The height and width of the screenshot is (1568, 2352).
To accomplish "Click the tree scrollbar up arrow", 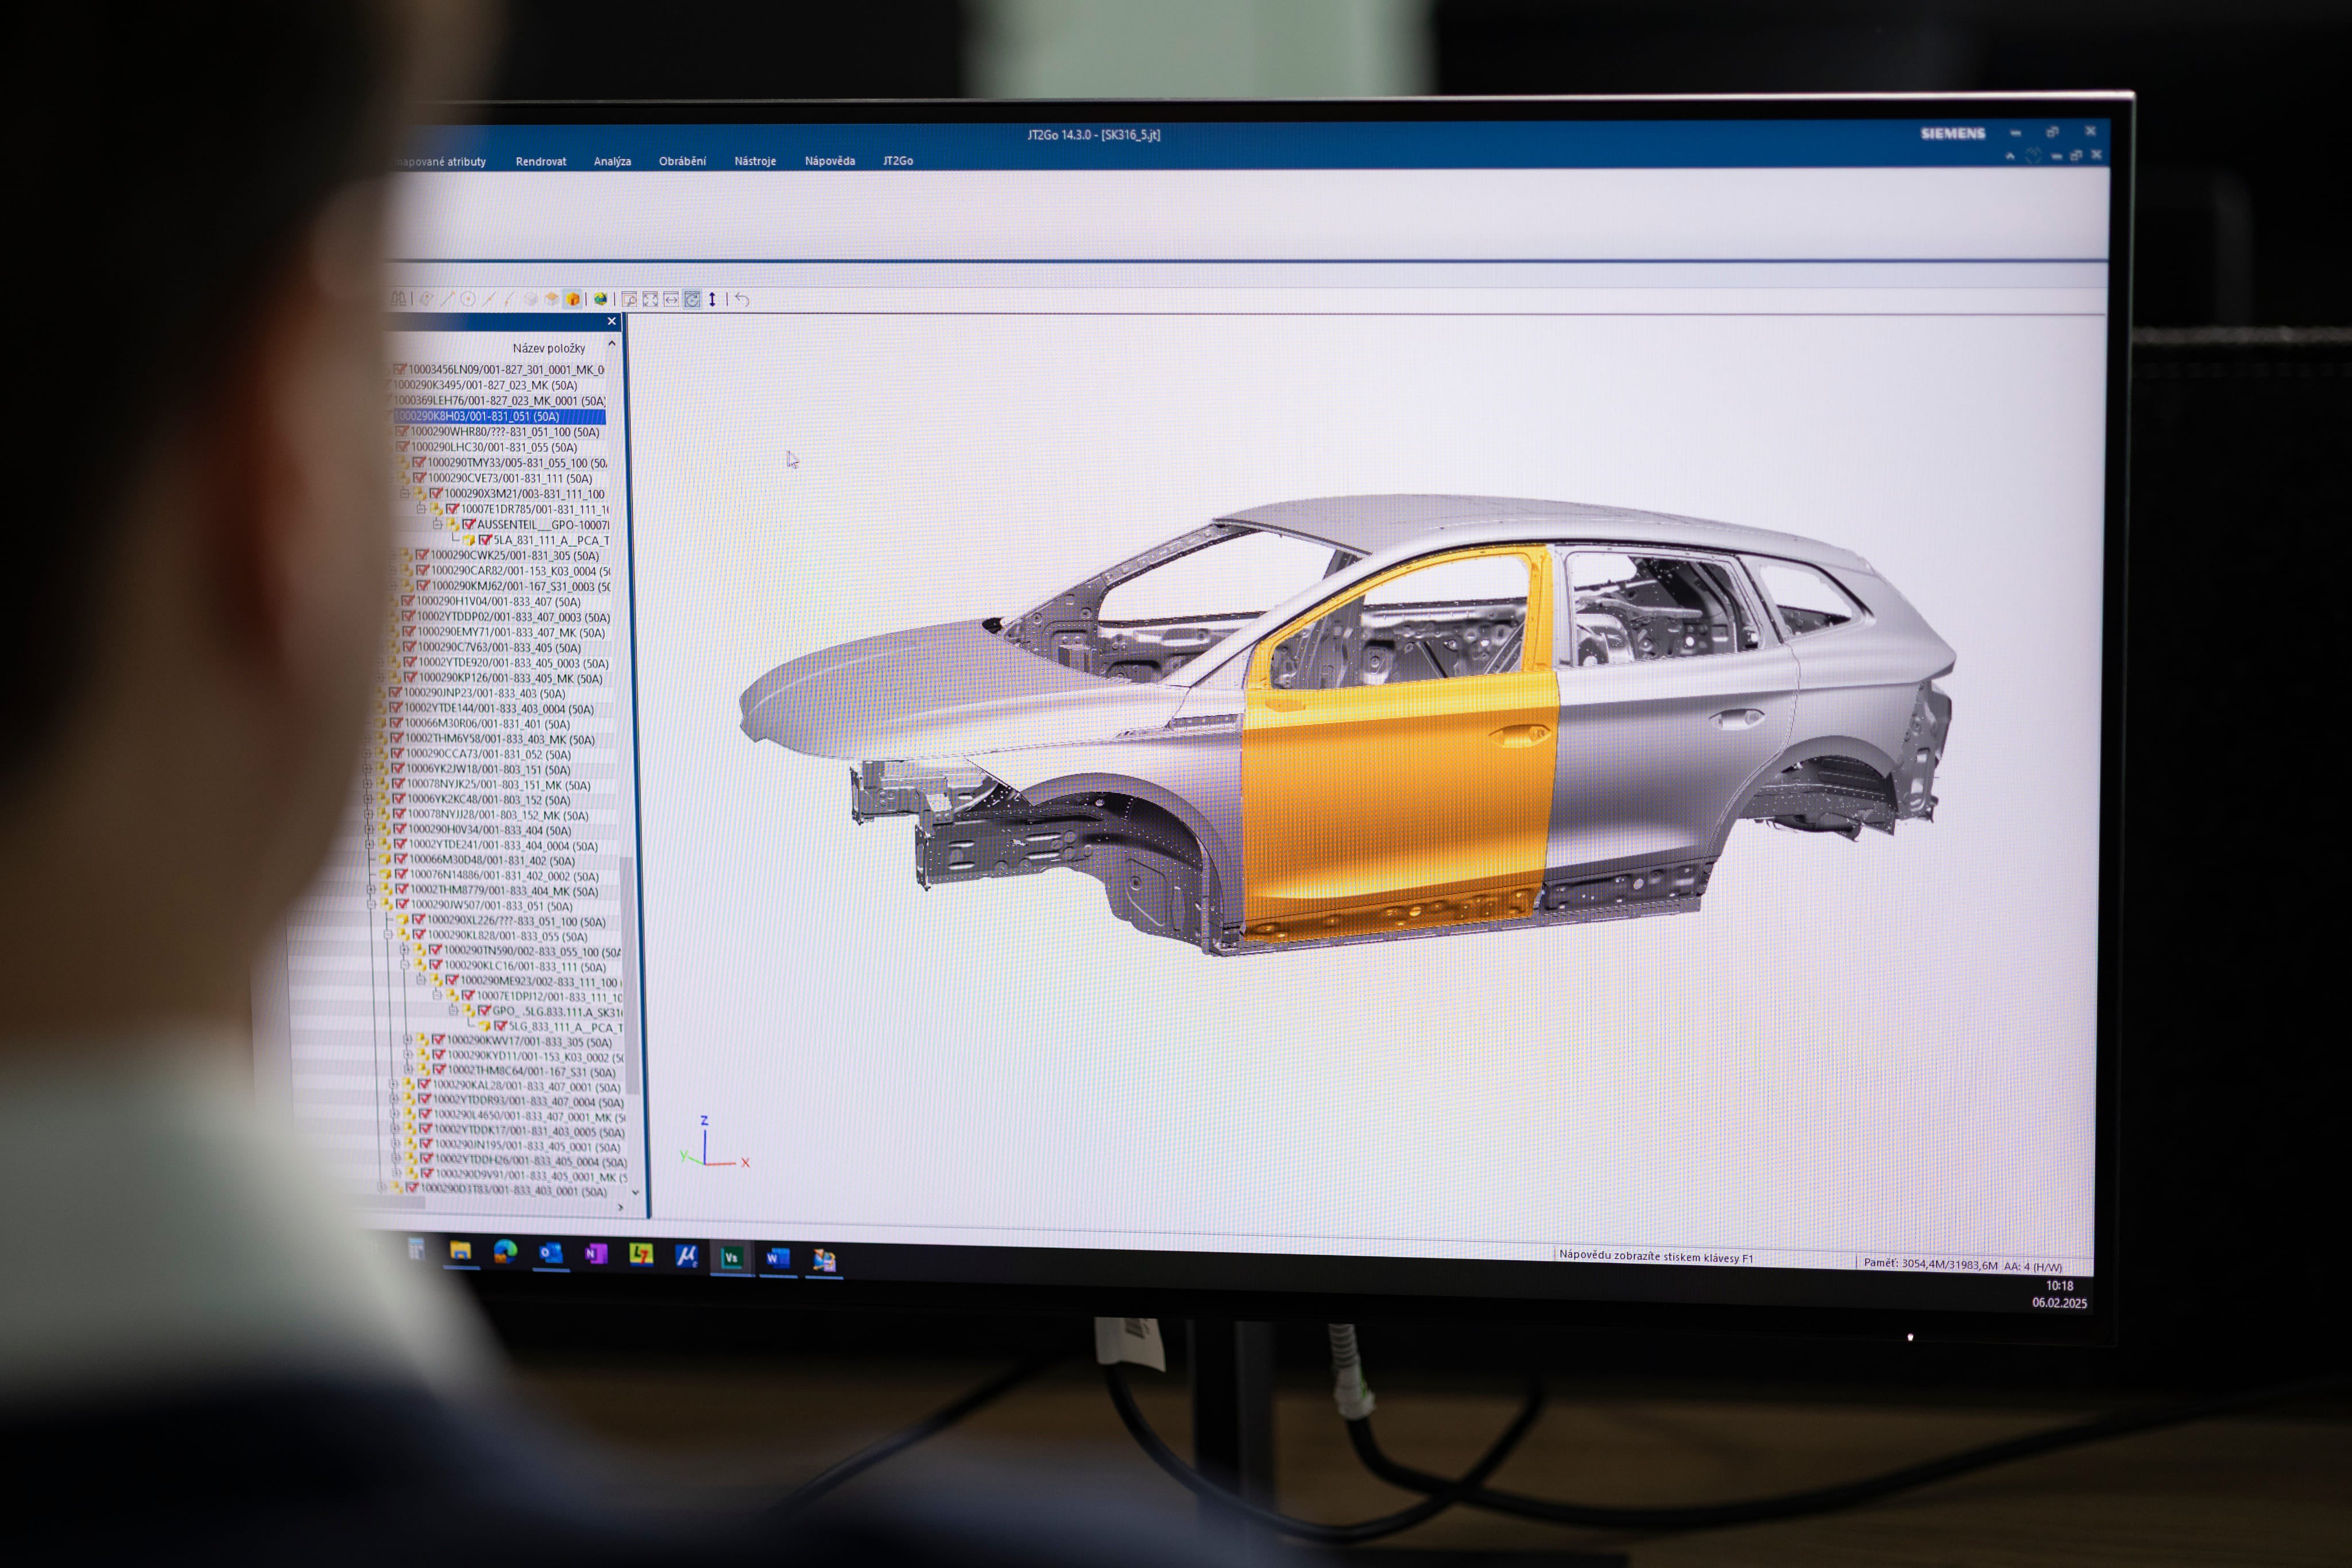I will pyautogui.click(x=612, y=343).
